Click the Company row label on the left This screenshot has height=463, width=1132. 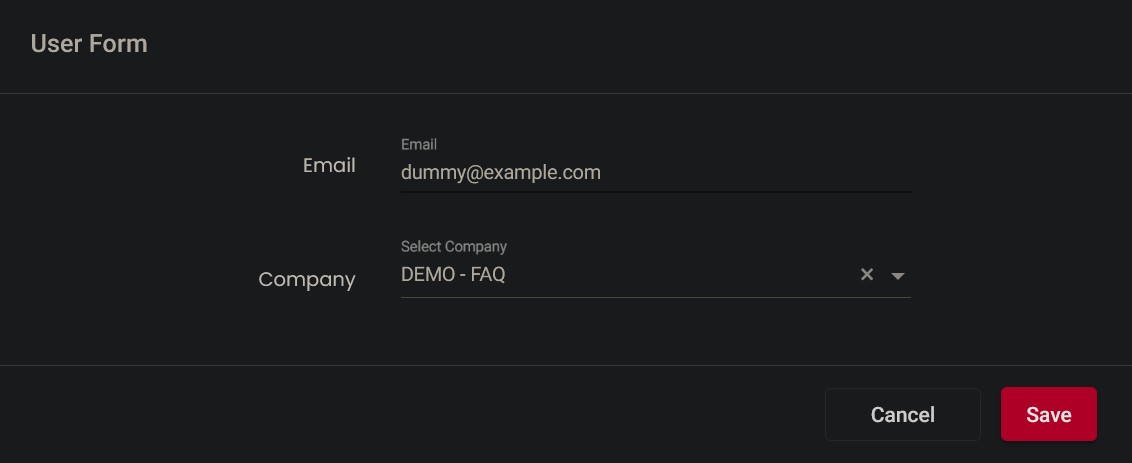(307, 280)
